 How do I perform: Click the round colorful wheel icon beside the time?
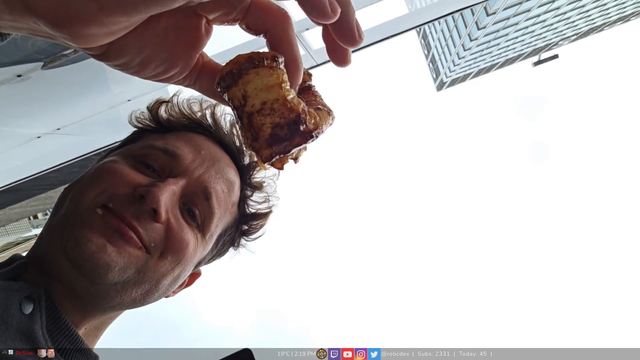pos(322,354)
